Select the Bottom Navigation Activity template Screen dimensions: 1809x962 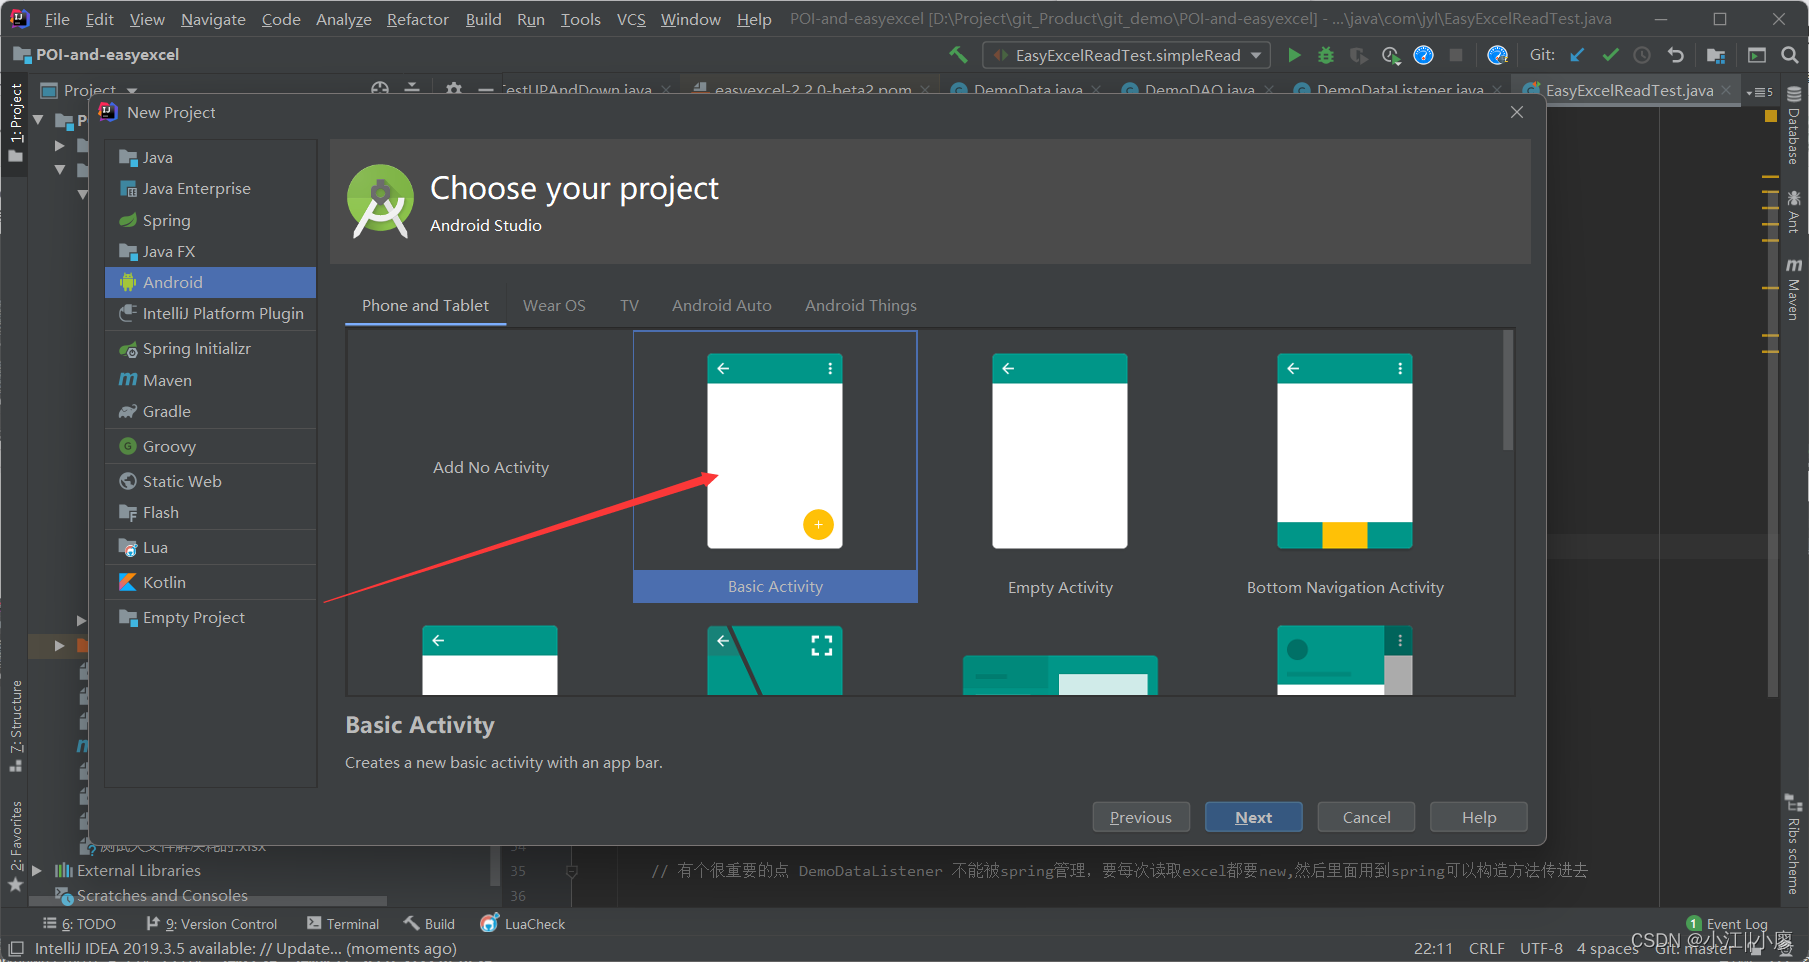[x=1345, y=467]
